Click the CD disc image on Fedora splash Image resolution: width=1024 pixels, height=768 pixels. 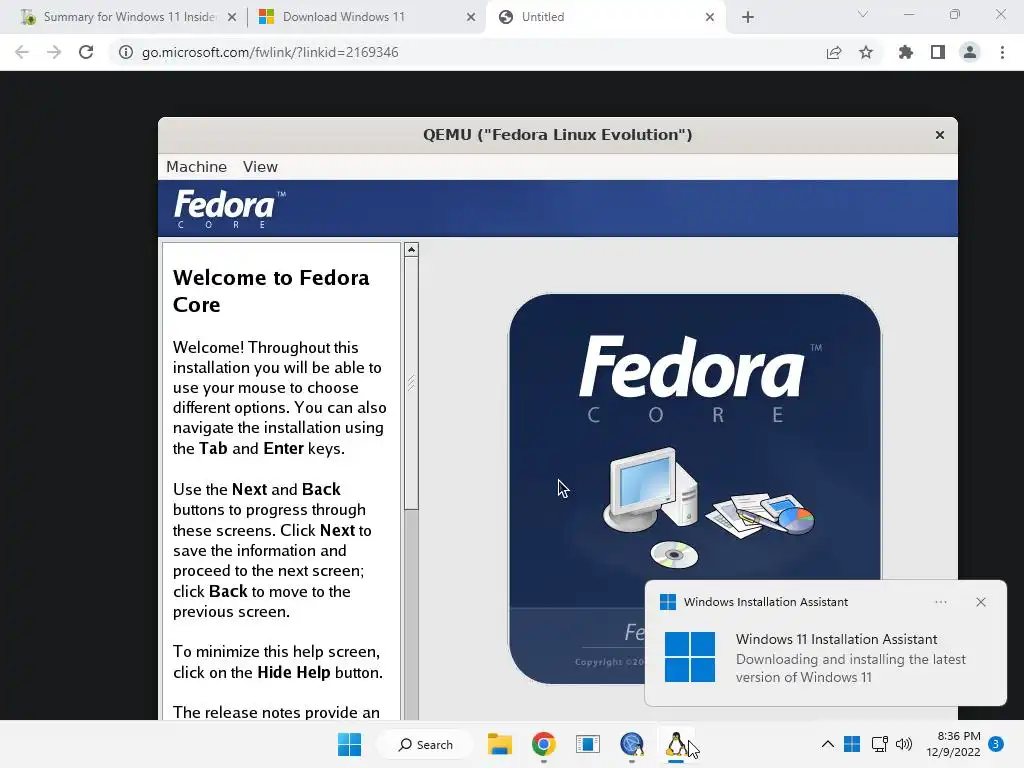coord(674,554)
